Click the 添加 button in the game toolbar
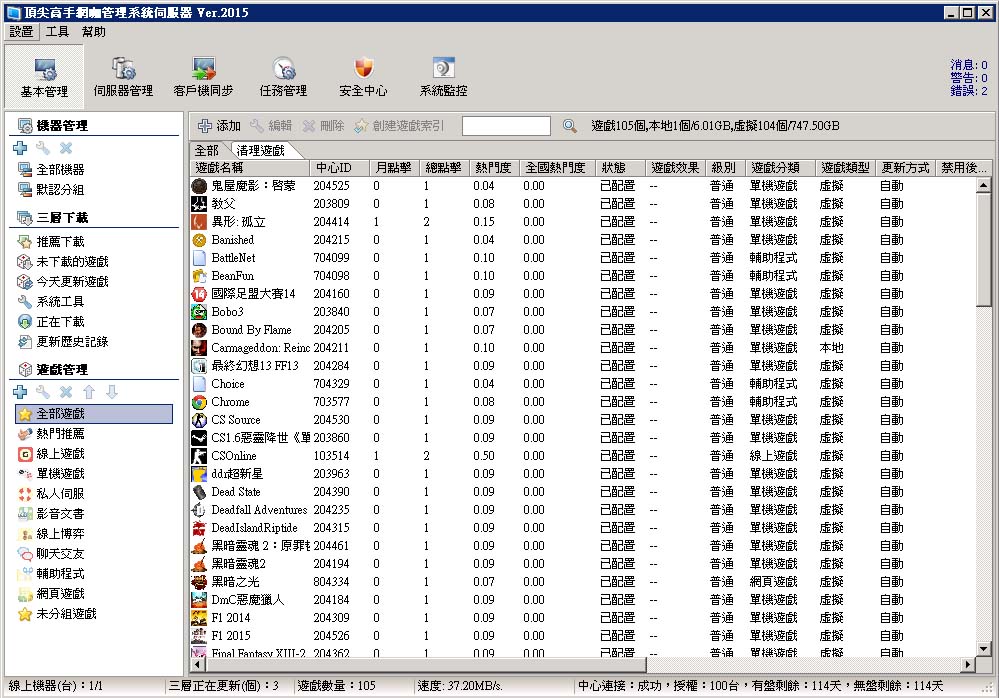This screenshot has width=999, height=698. point(220,126)
